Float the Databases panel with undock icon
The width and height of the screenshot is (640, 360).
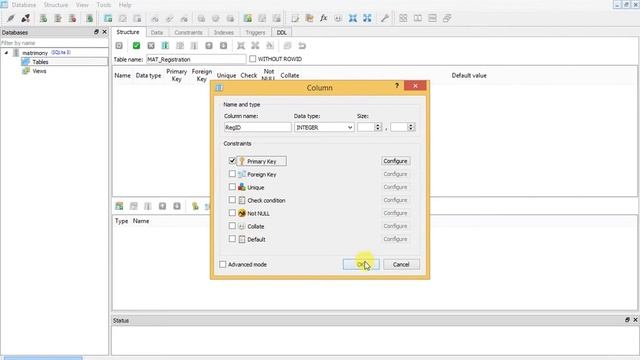tap(96, 32)
